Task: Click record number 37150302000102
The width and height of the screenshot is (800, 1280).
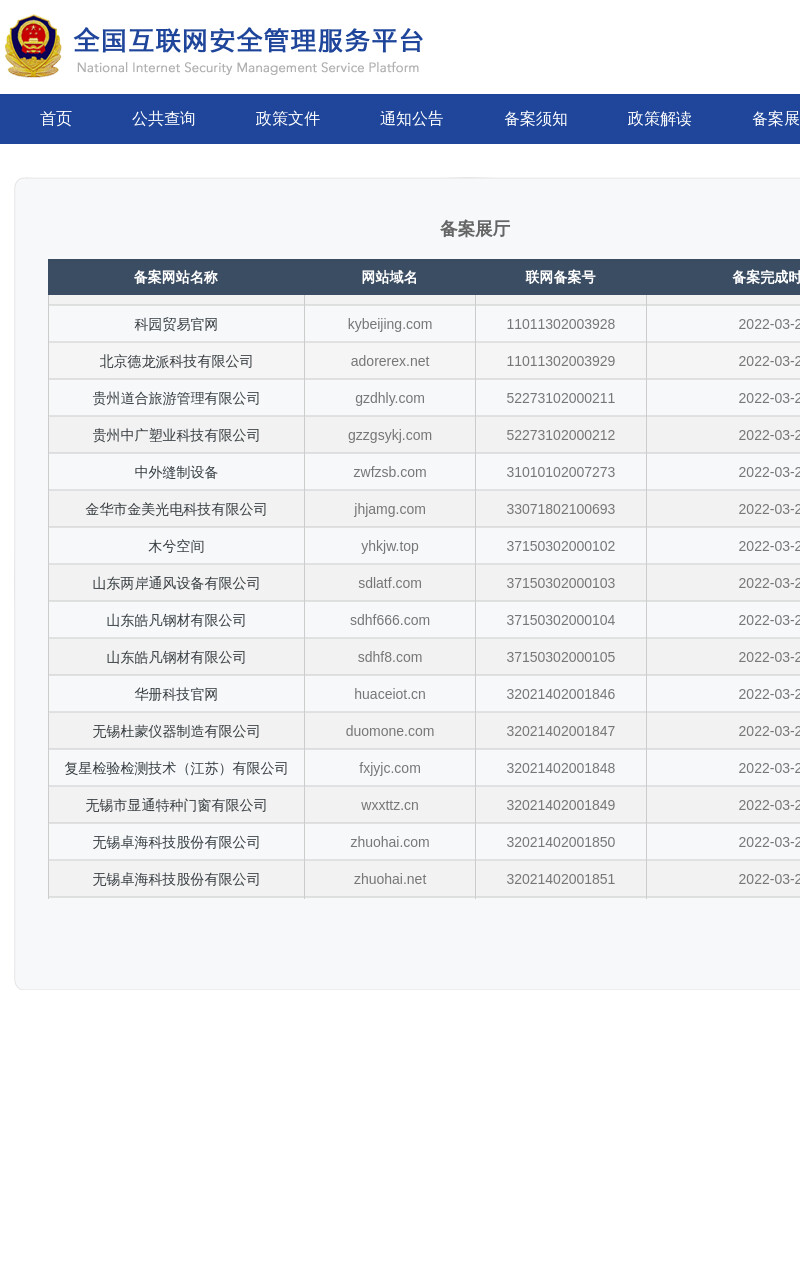Action: (561, 546)
